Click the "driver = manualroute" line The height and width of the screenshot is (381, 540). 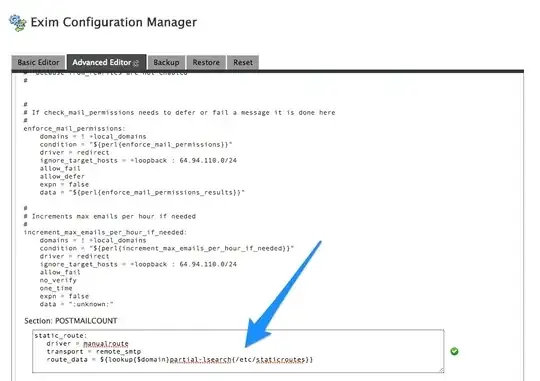[87, 344]
